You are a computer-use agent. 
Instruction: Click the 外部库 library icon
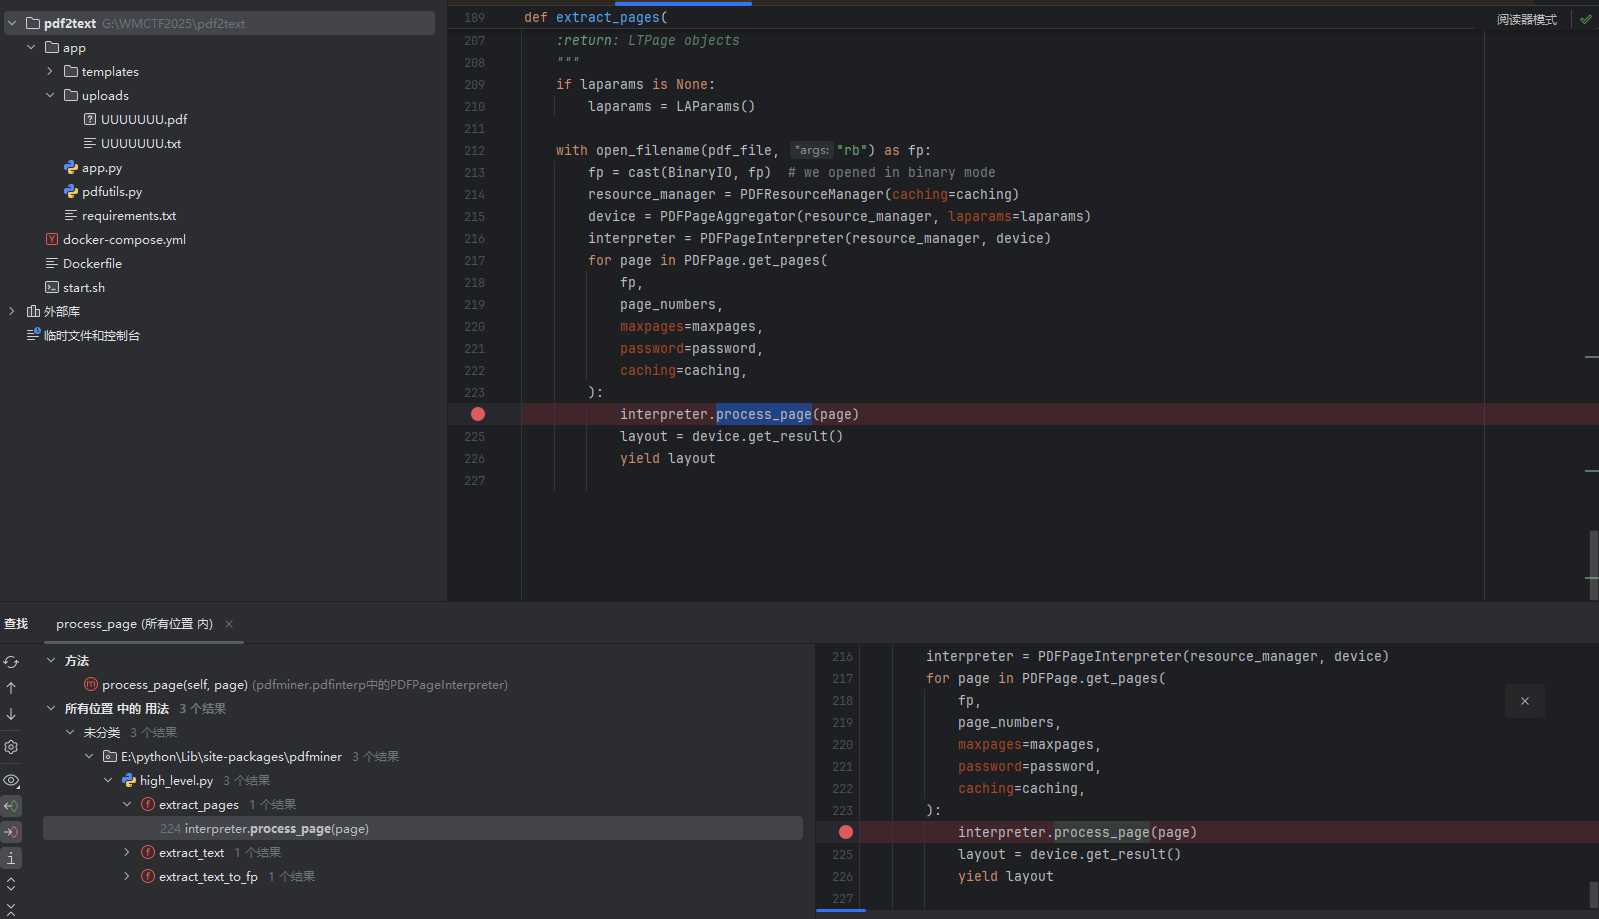click(x=33, y=311)
